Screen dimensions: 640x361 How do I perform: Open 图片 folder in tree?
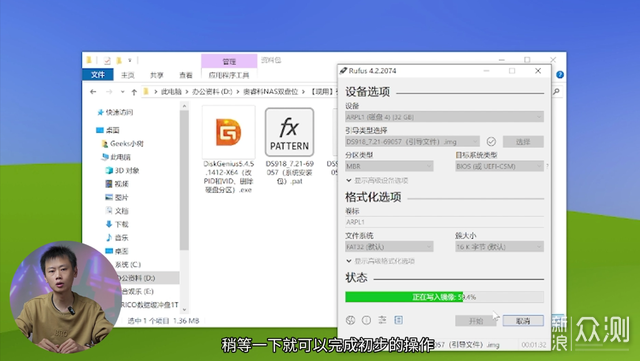(117, 198)
